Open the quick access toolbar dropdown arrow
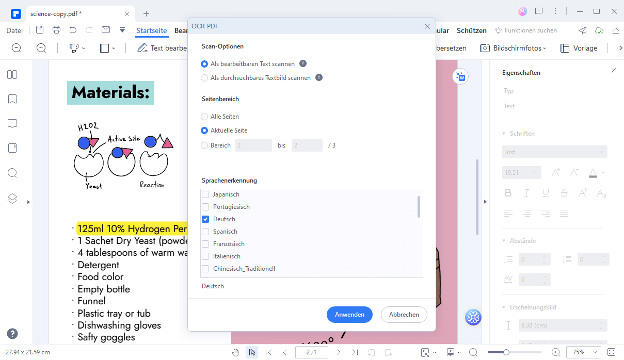 click(x=122, y=30)
